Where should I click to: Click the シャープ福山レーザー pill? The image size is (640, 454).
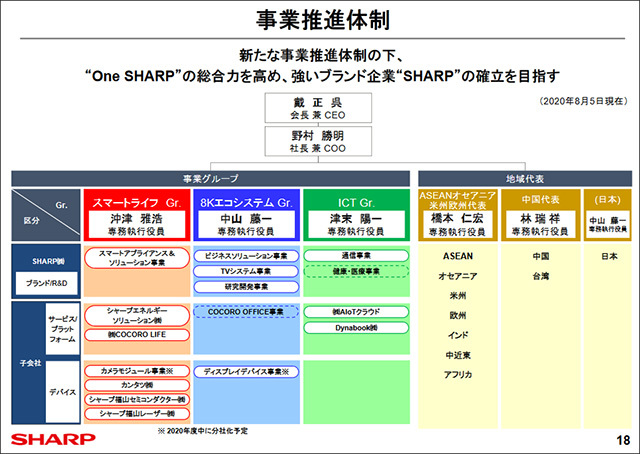(x=137, y=414)
